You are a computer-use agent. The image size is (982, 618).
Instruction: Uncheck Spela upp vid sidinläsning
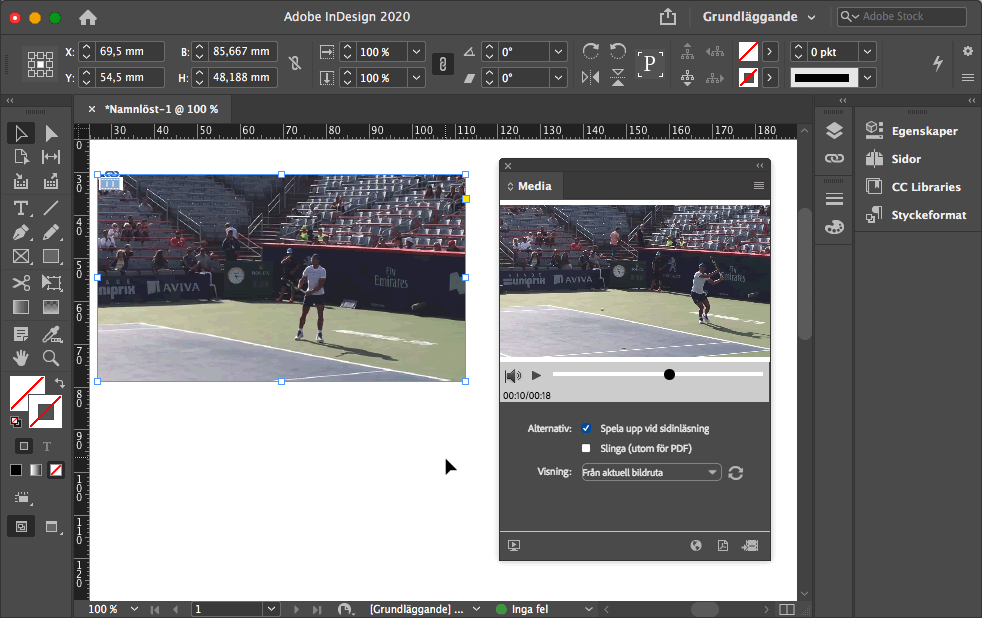586,428
